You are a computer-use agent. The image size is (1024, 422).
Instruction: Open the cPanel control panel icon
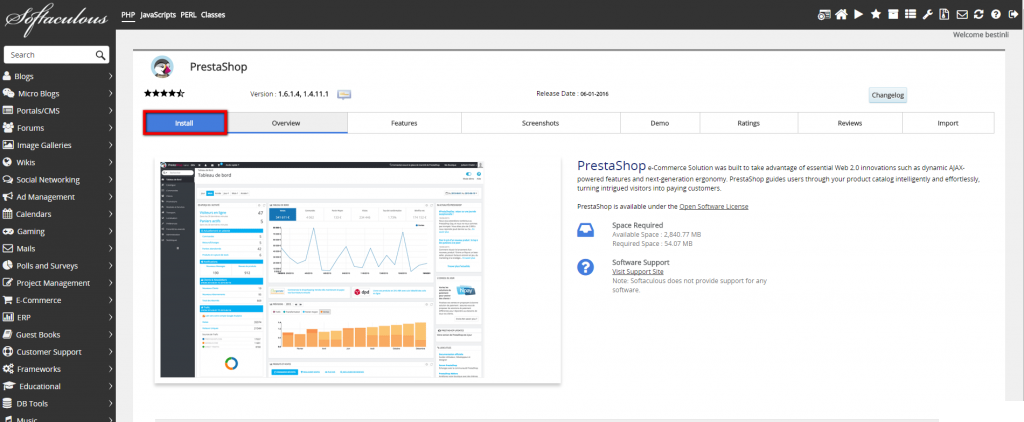point(825,14)
